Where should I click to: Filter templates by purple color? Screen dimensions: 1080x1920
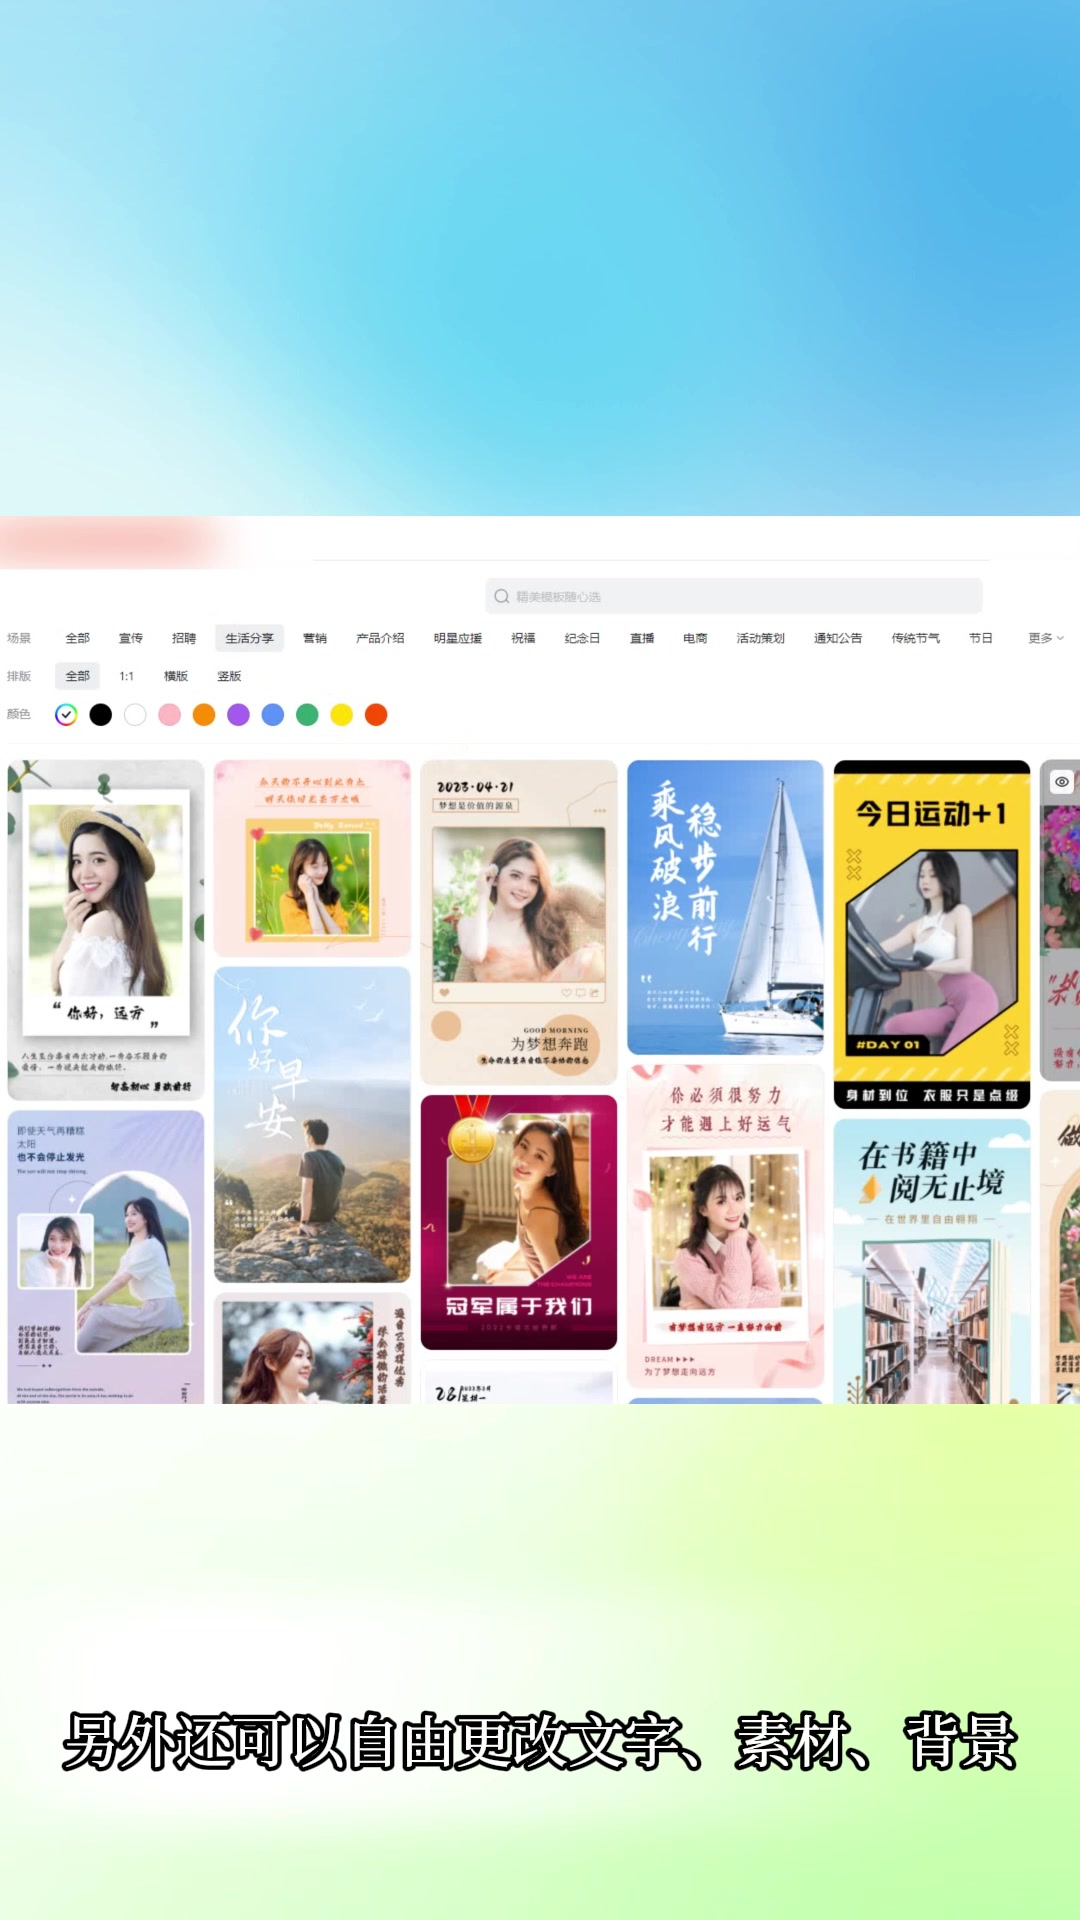click(x=238, y=715)
